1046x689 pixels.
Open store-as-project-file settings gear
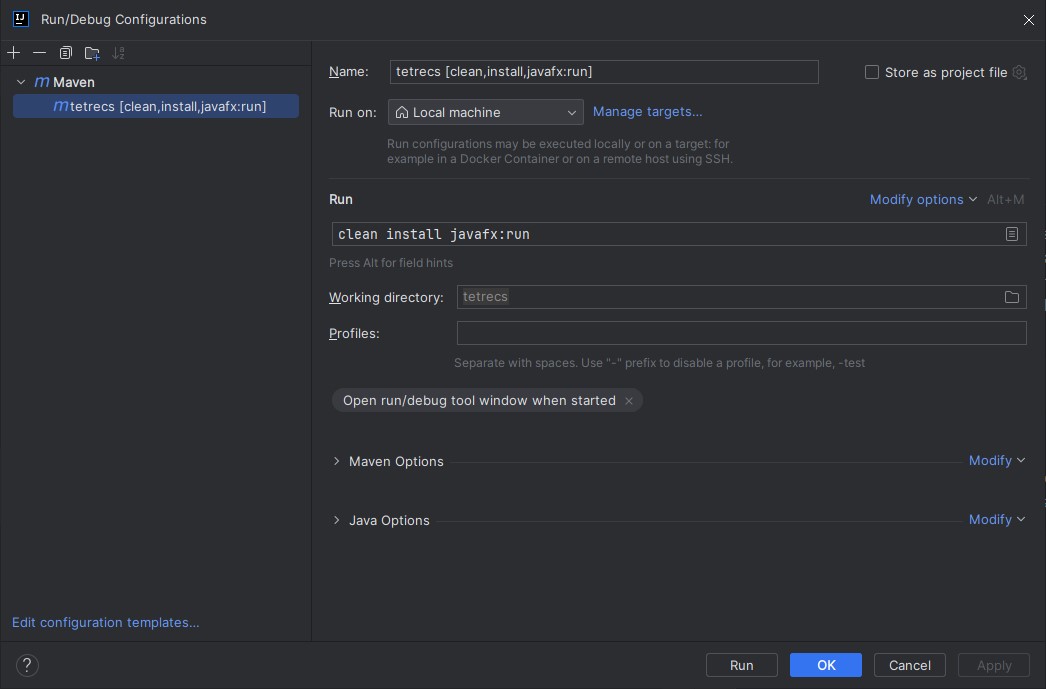1019,72
